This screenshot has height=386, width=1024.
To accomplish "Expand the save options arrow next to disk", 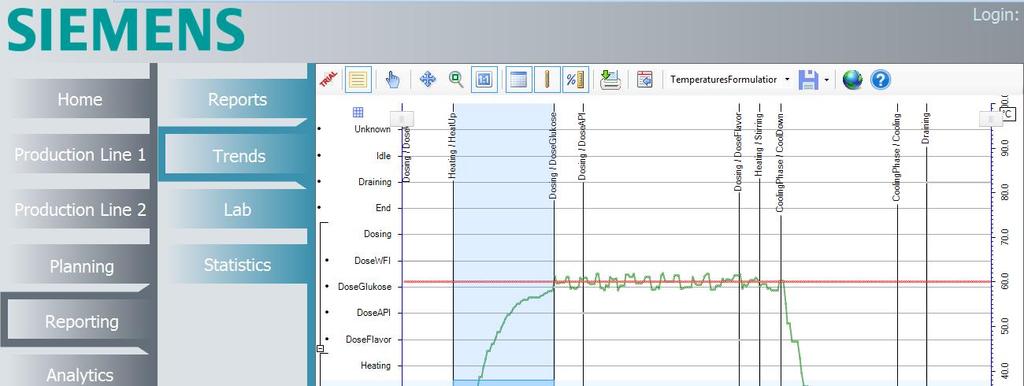I will pos(826,80).
